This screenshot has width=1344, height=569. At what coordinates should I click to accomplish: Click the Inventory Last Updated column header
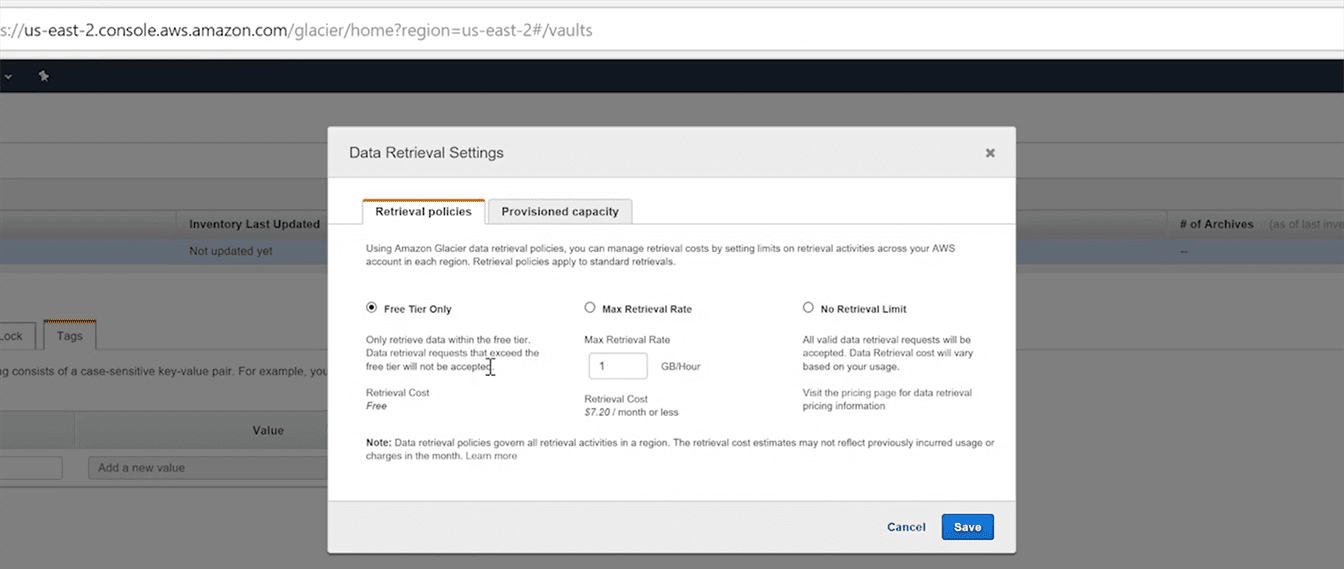point(254,224)
